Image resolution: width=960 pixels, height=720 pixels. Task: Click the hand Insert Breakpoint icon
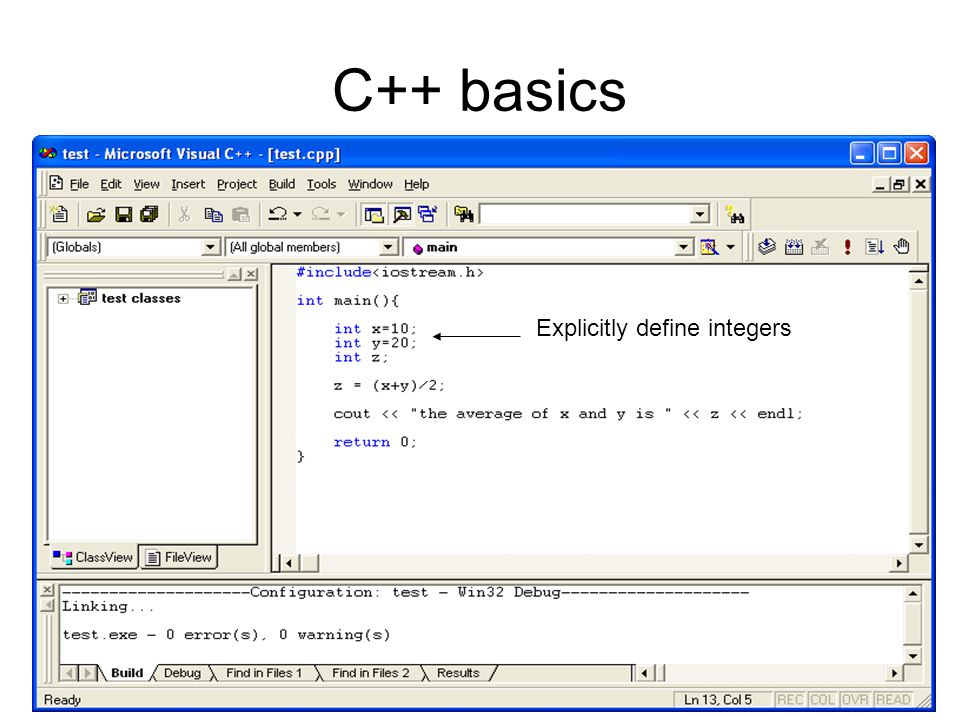[x=901, y=246]
